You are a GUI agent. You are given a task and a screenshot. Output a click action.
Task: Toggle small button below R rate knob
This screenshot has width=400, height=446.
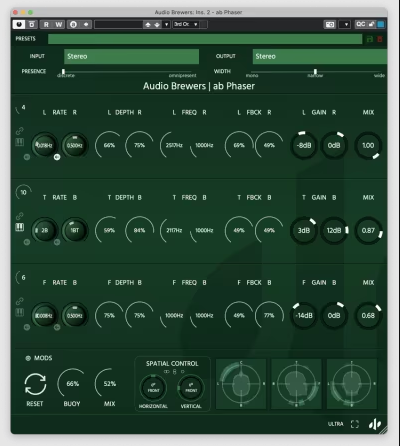(x=57, y=157)
